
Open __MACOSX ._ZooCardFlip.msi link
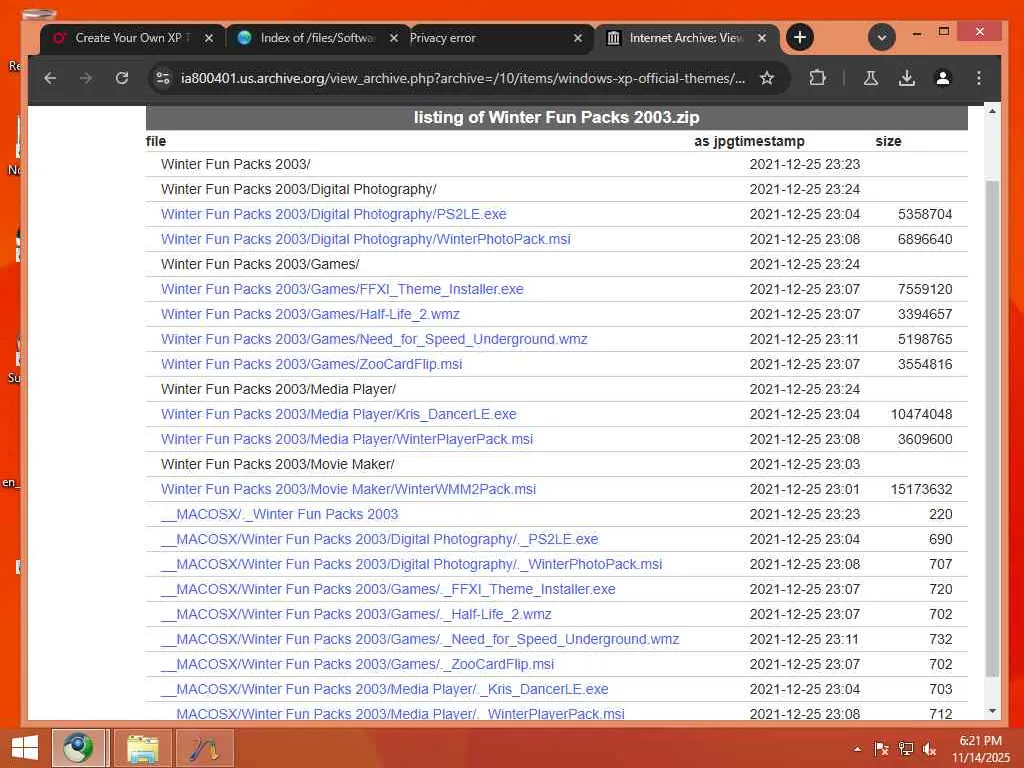357,664
